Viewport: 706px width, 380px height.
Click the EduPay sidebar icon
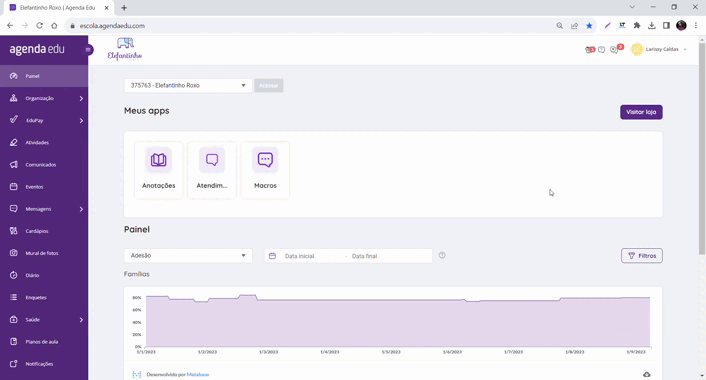(14, 120)
